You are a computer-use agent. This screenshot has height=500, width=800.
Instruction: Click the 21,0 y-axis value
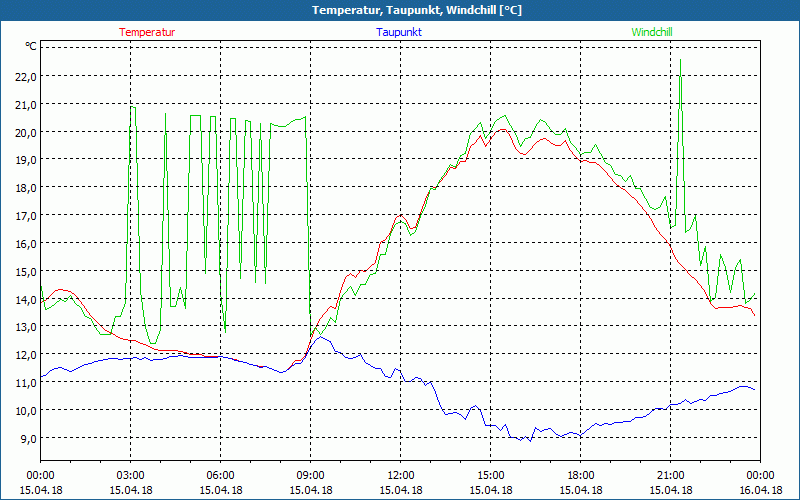pyautogui.click(x=27, y=105)
